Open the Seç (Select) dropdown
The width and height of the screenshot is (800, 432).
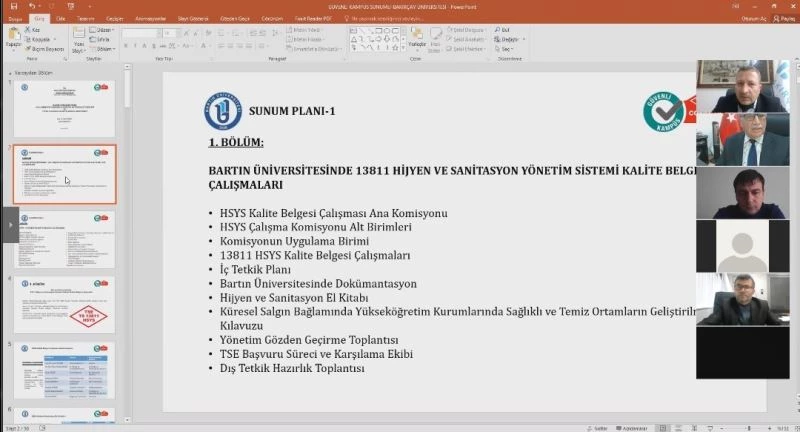coord(508,48)
